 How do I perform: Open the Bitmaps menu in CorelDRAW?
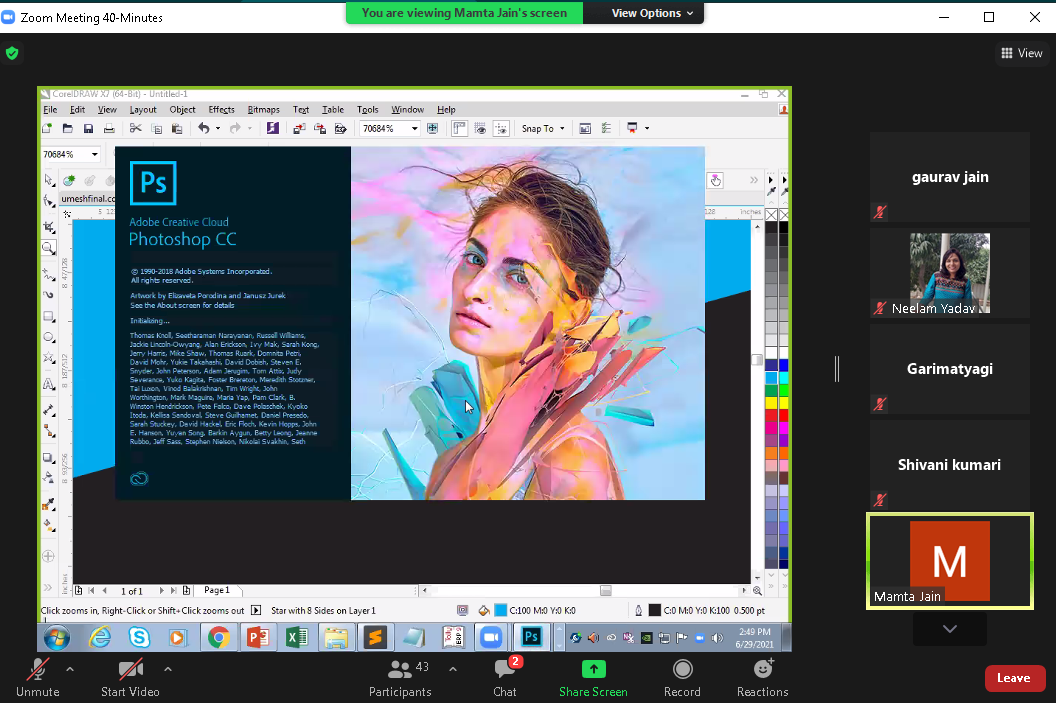tap(263, 110)
